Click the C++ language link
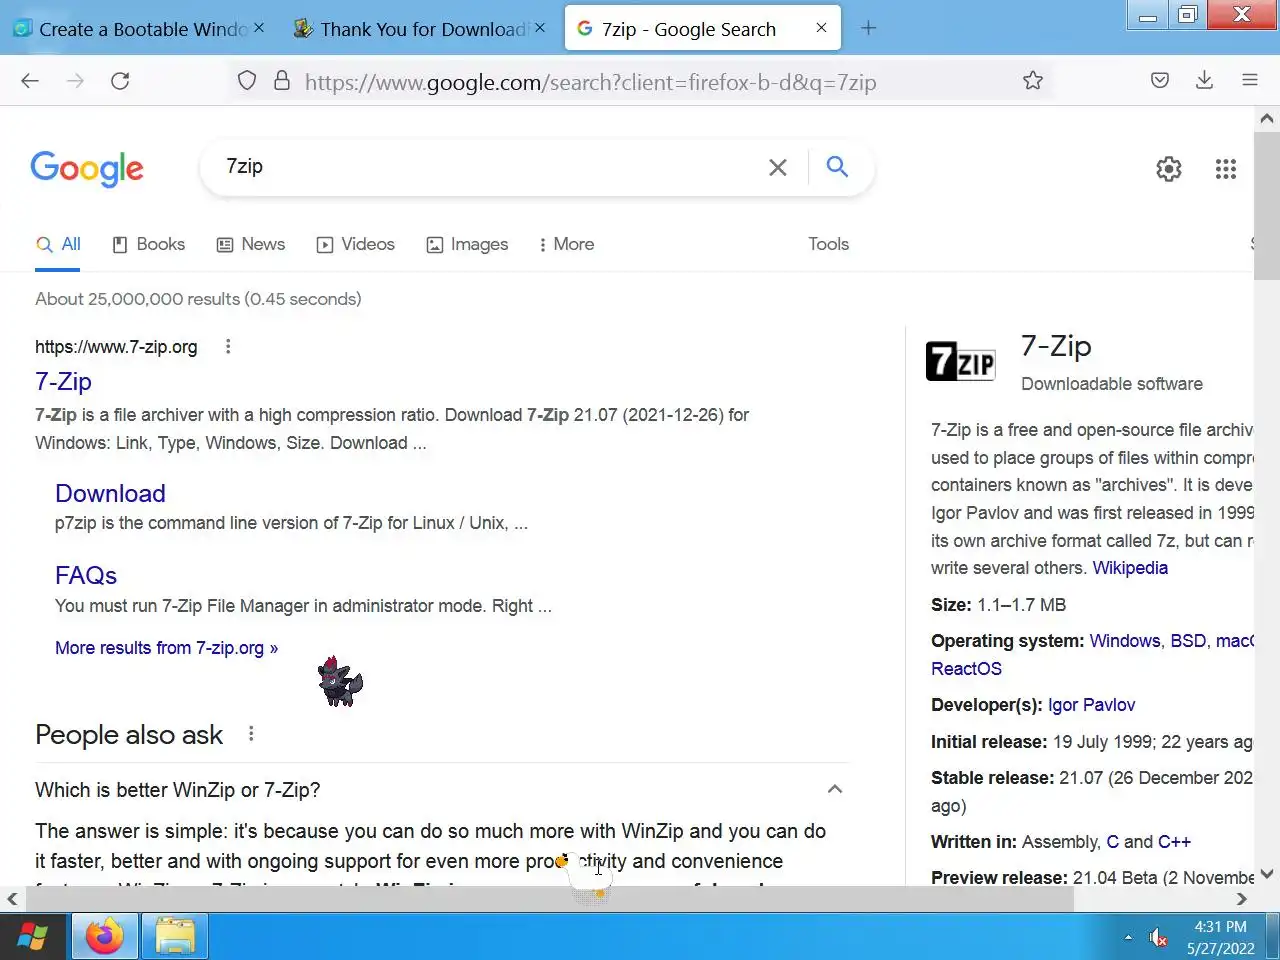Image resolution: width=1280 pixels, height=960 pixels. pos(1174,842)
